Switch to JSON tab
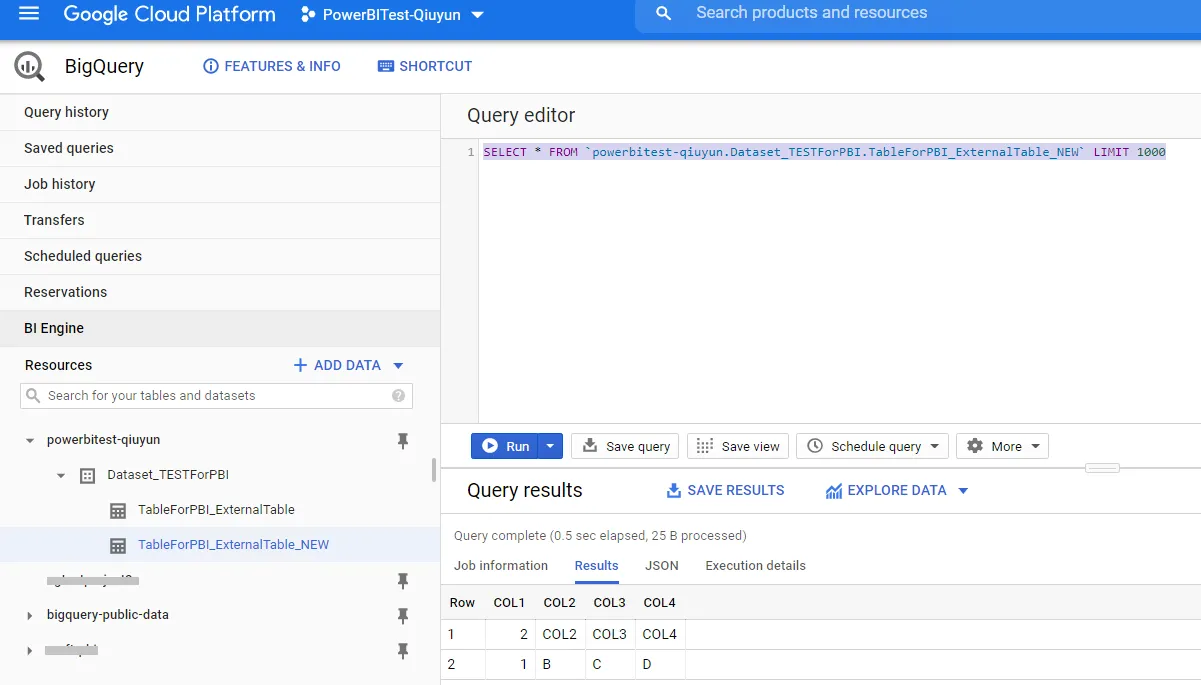 point(662,566)
